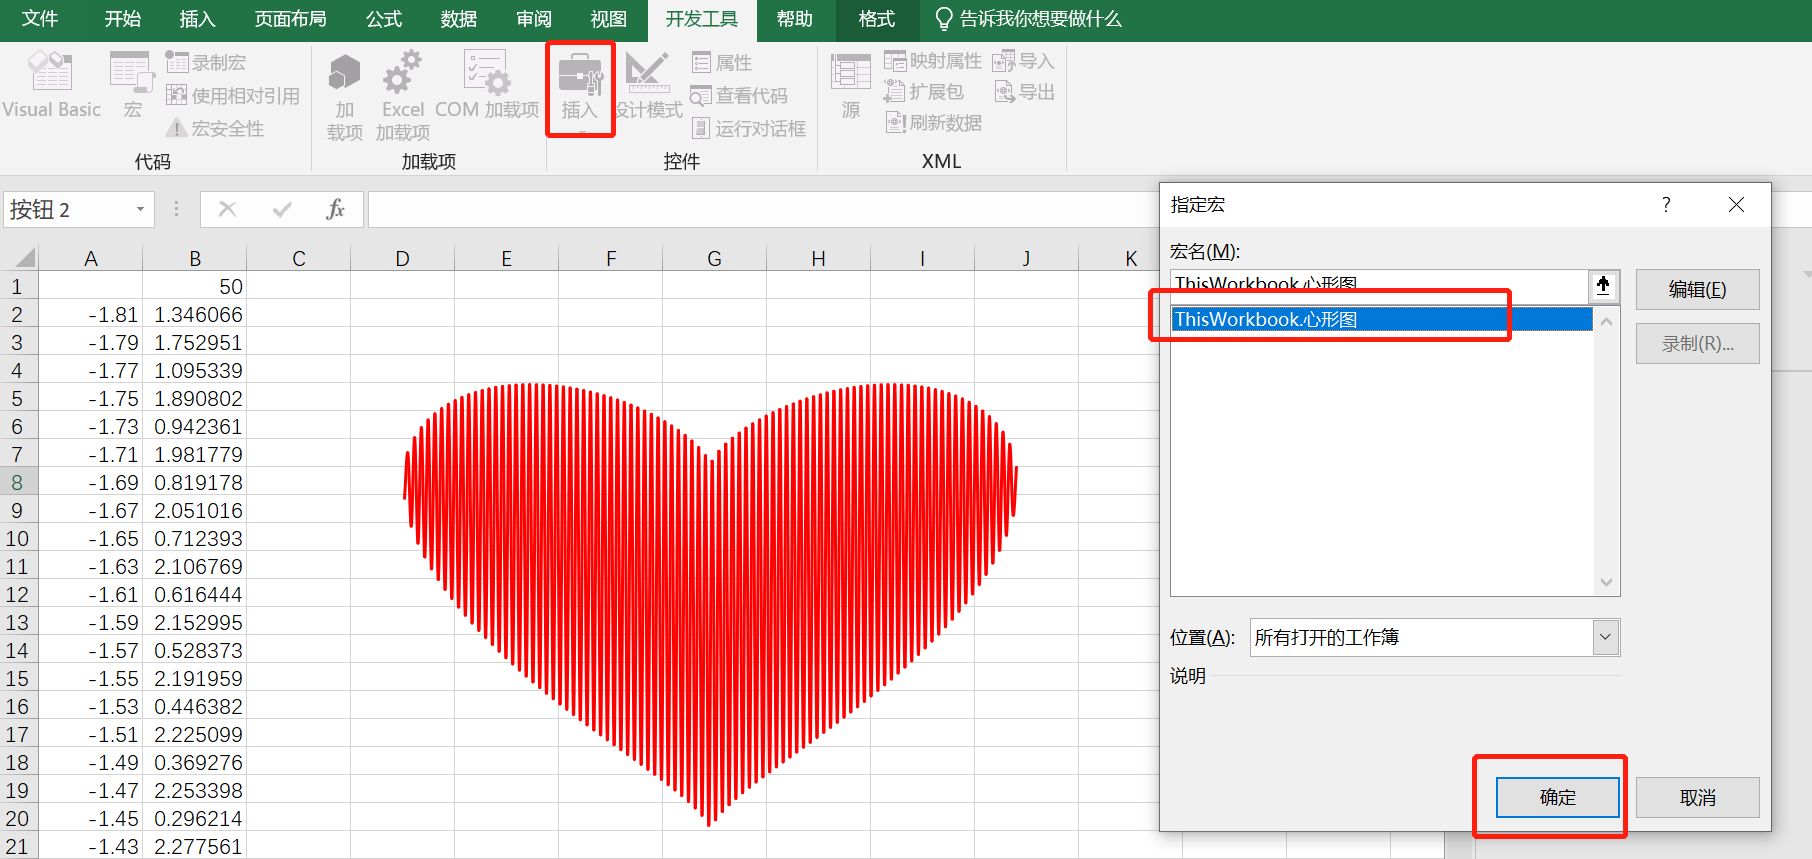1812x859 pixels.
Task: Open the XML Source (源) pane
Action: 851,86
